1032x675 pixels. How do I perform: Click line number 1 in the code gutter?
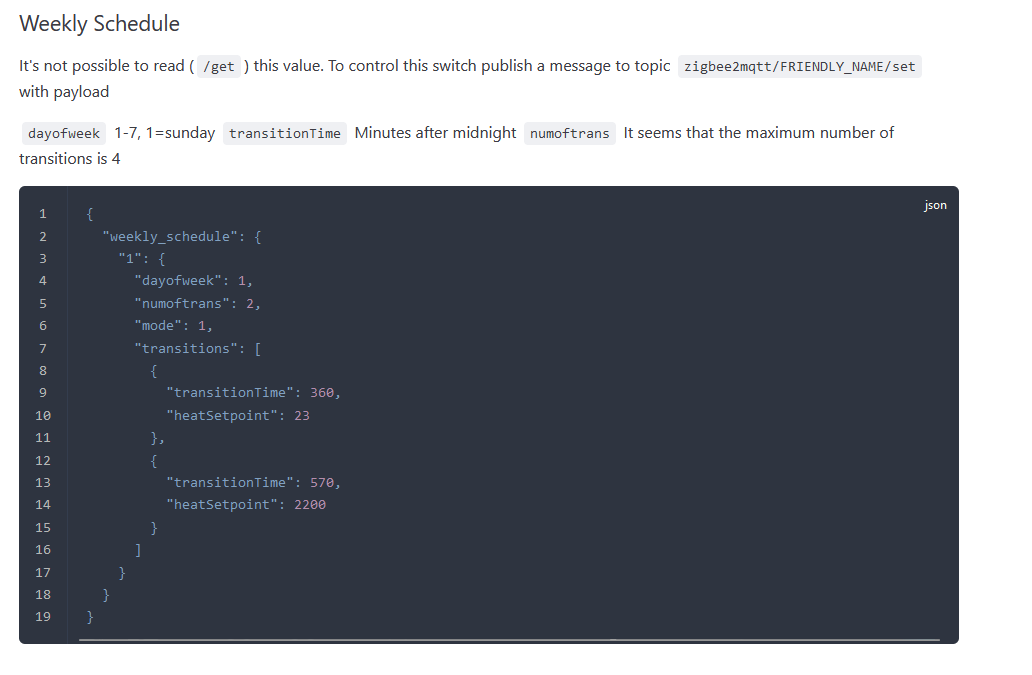42,214
